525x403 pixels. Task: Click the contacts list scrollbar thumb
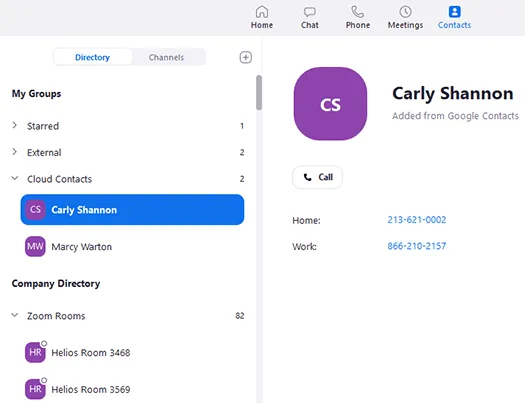tap(259, 93)
